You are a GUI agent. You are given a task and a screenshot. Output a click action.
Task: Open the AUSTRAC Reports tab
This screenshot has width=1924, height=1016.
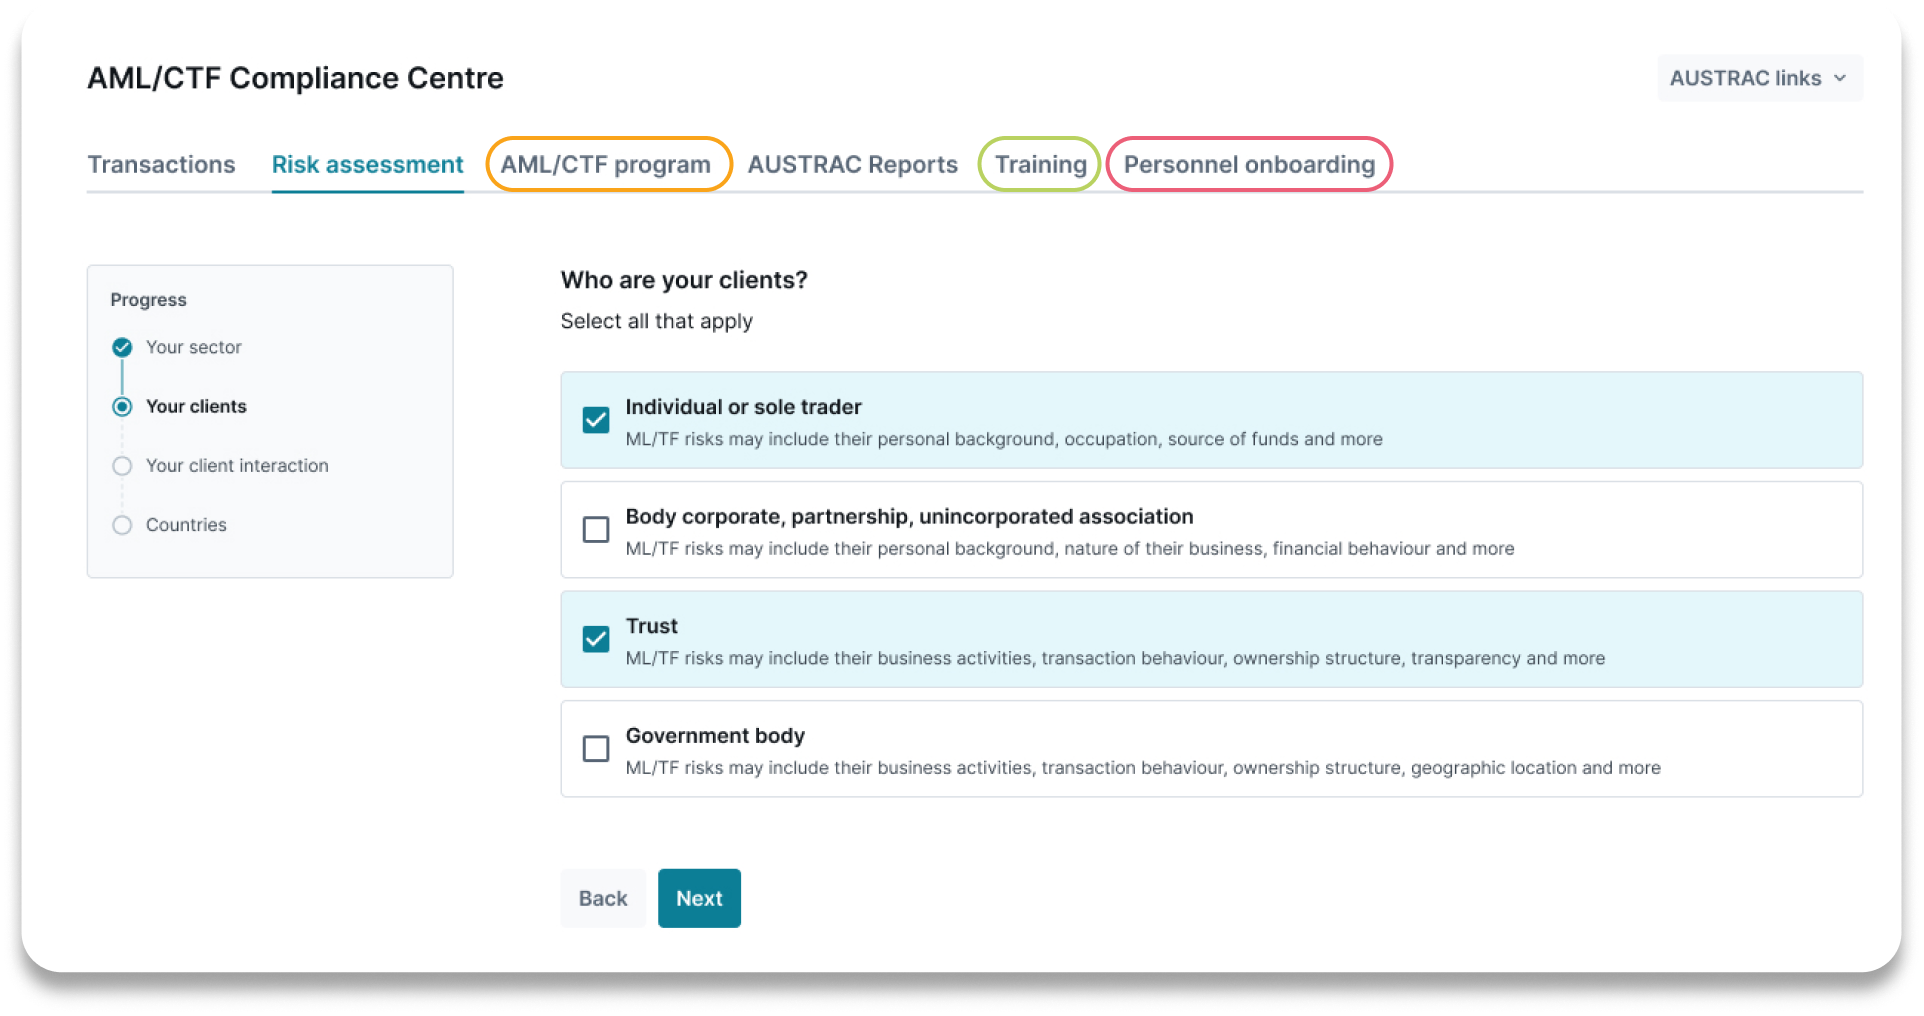[852, 165]
